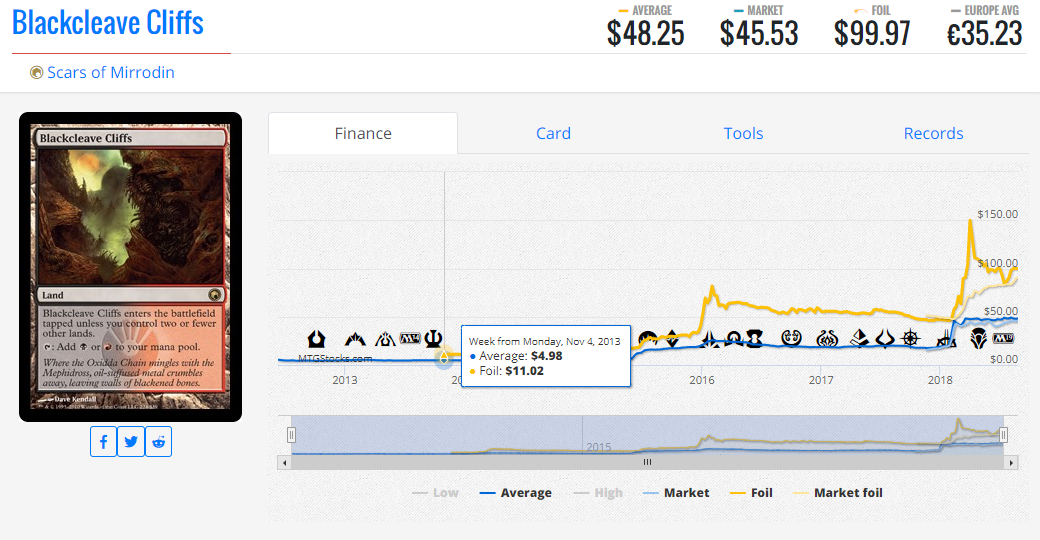Image resolution: width=1040 pixels, height=540 pixels.
Task: Open the Tools tab
Action: tap(743, 133)
